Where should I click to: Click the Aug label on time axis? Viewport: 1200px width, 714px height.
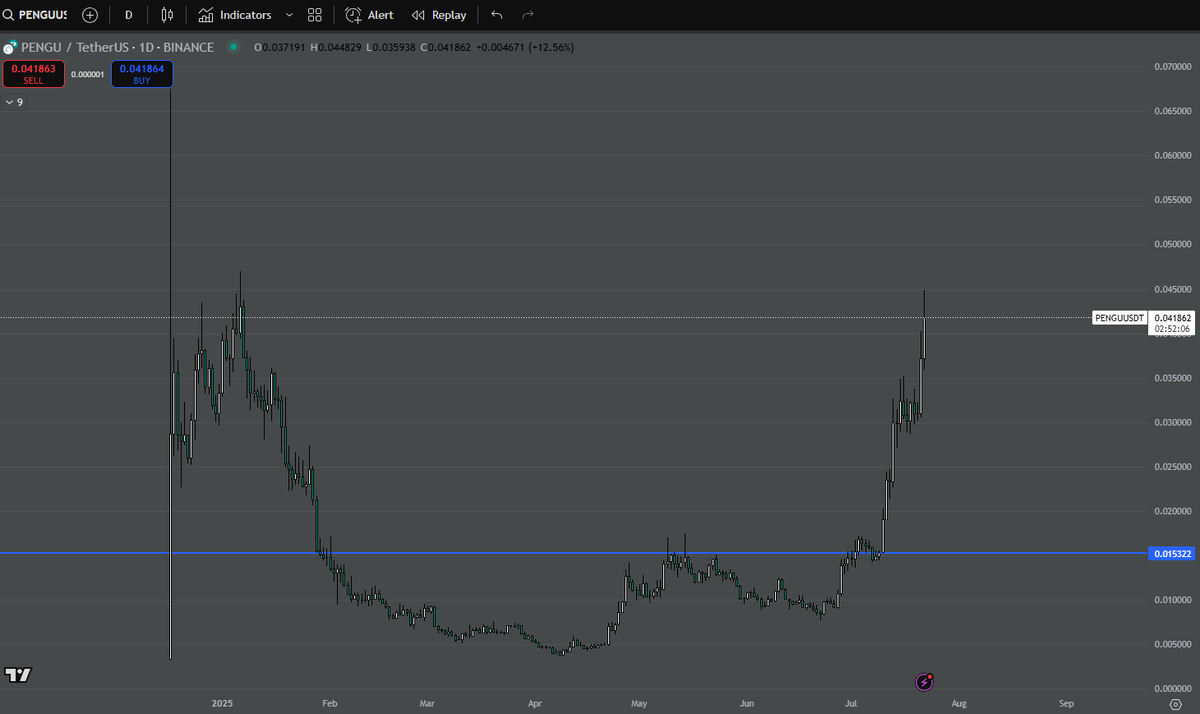(x=959, y=704)
